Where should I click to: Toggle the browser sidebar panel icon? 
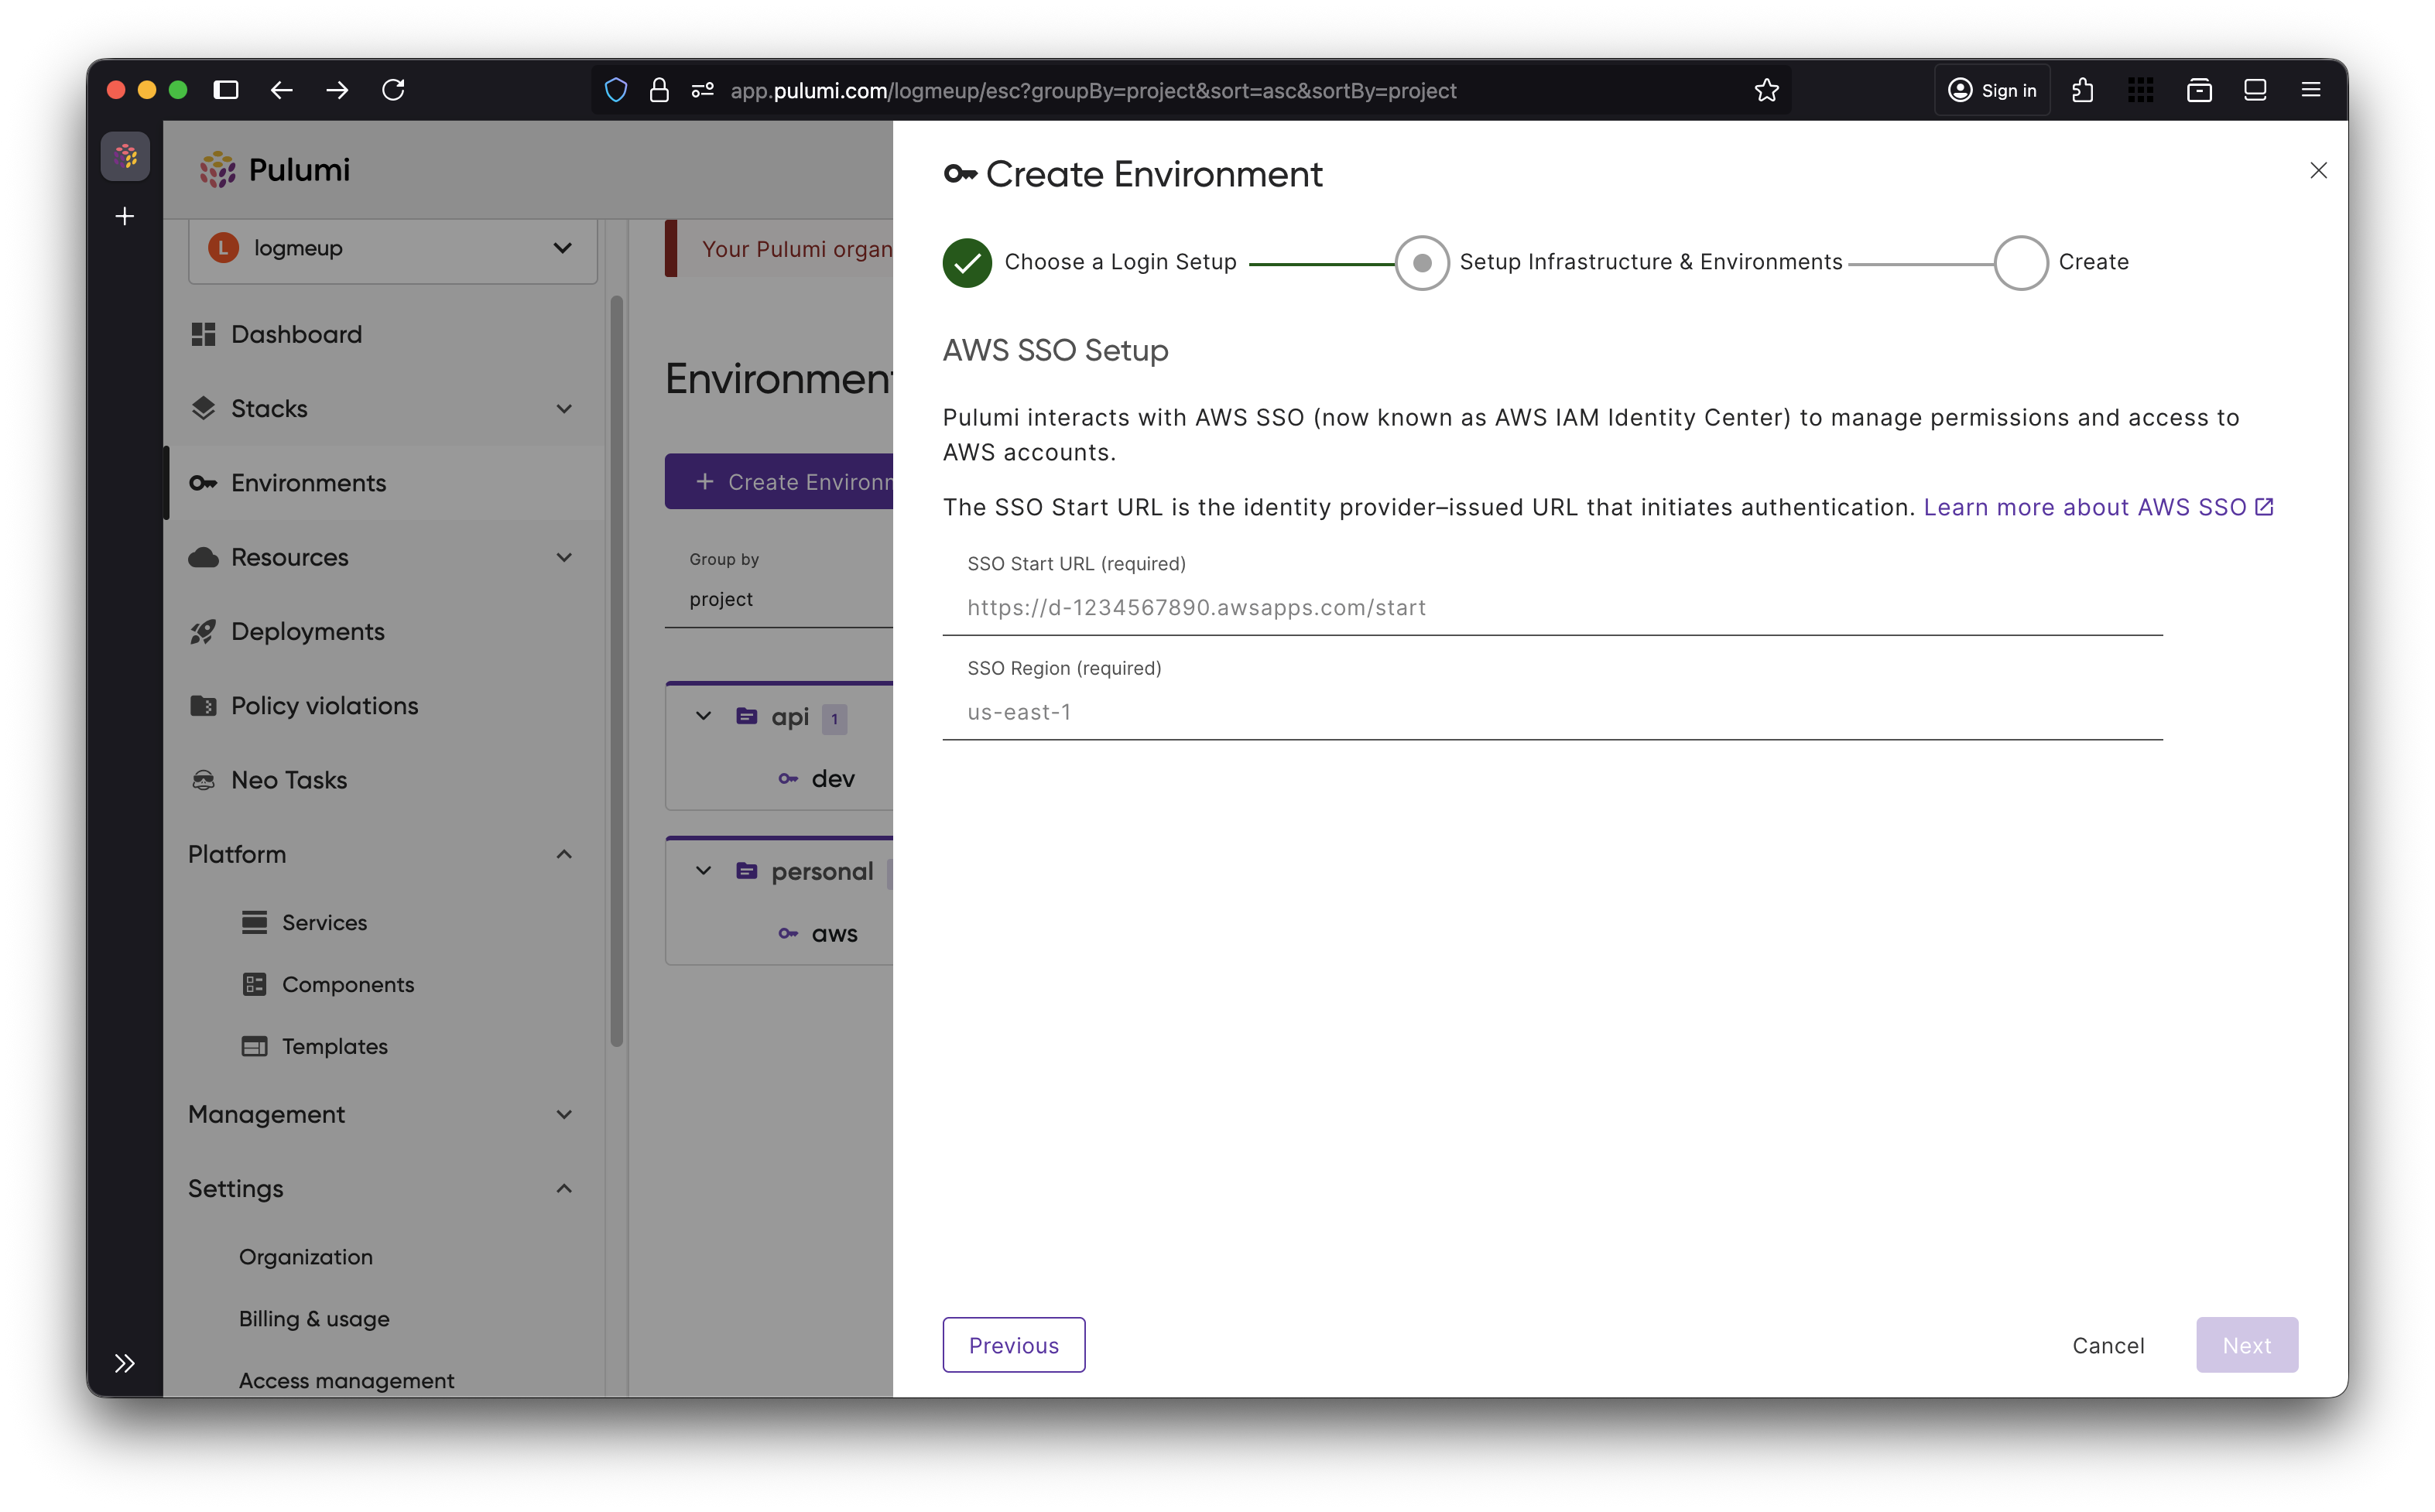click(x=226, y=90)
